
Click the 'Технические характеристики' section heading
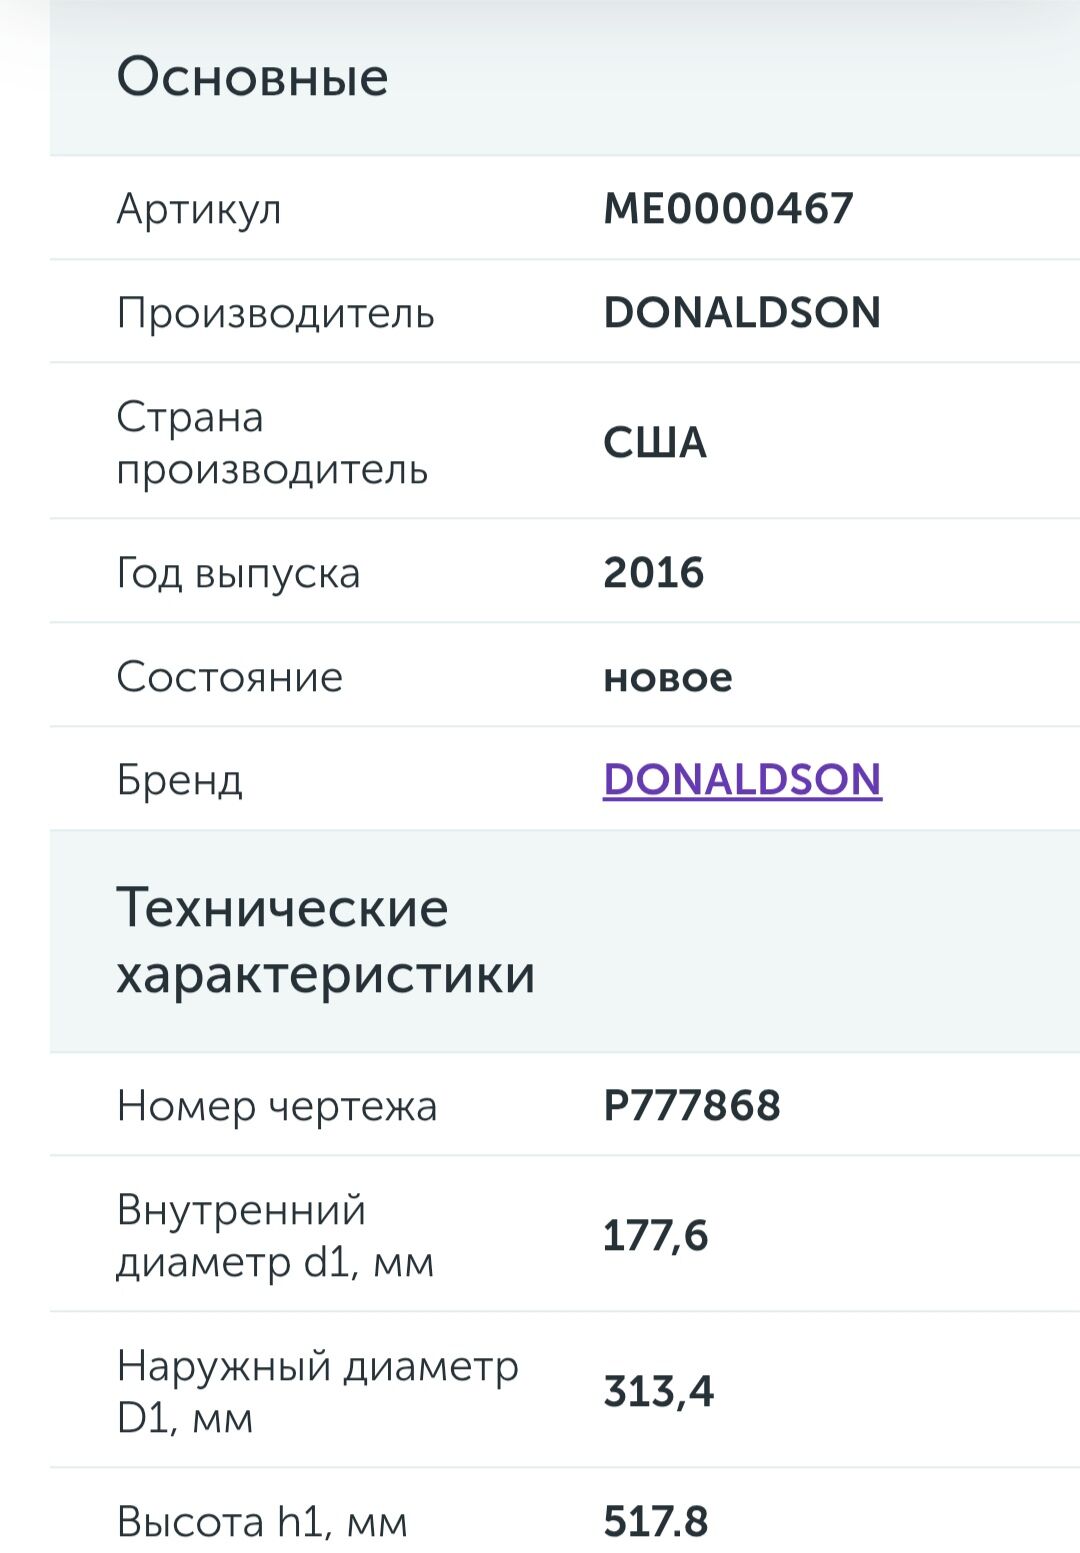(x=325, y=940)
